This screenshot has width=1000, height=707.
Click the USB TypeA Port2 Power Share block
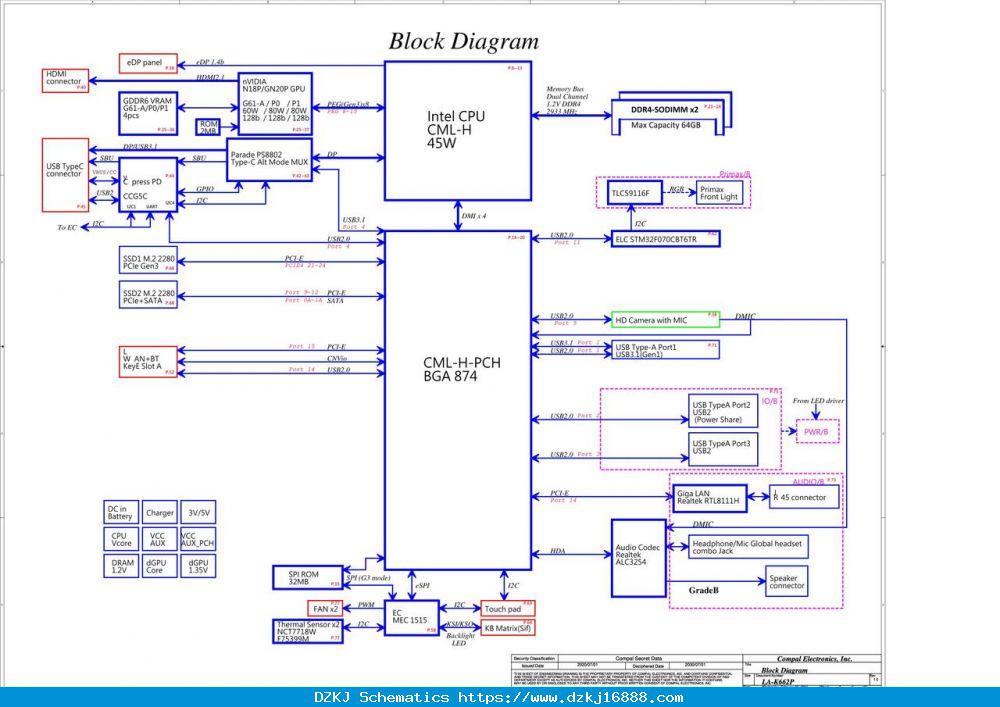click(723, 412)
